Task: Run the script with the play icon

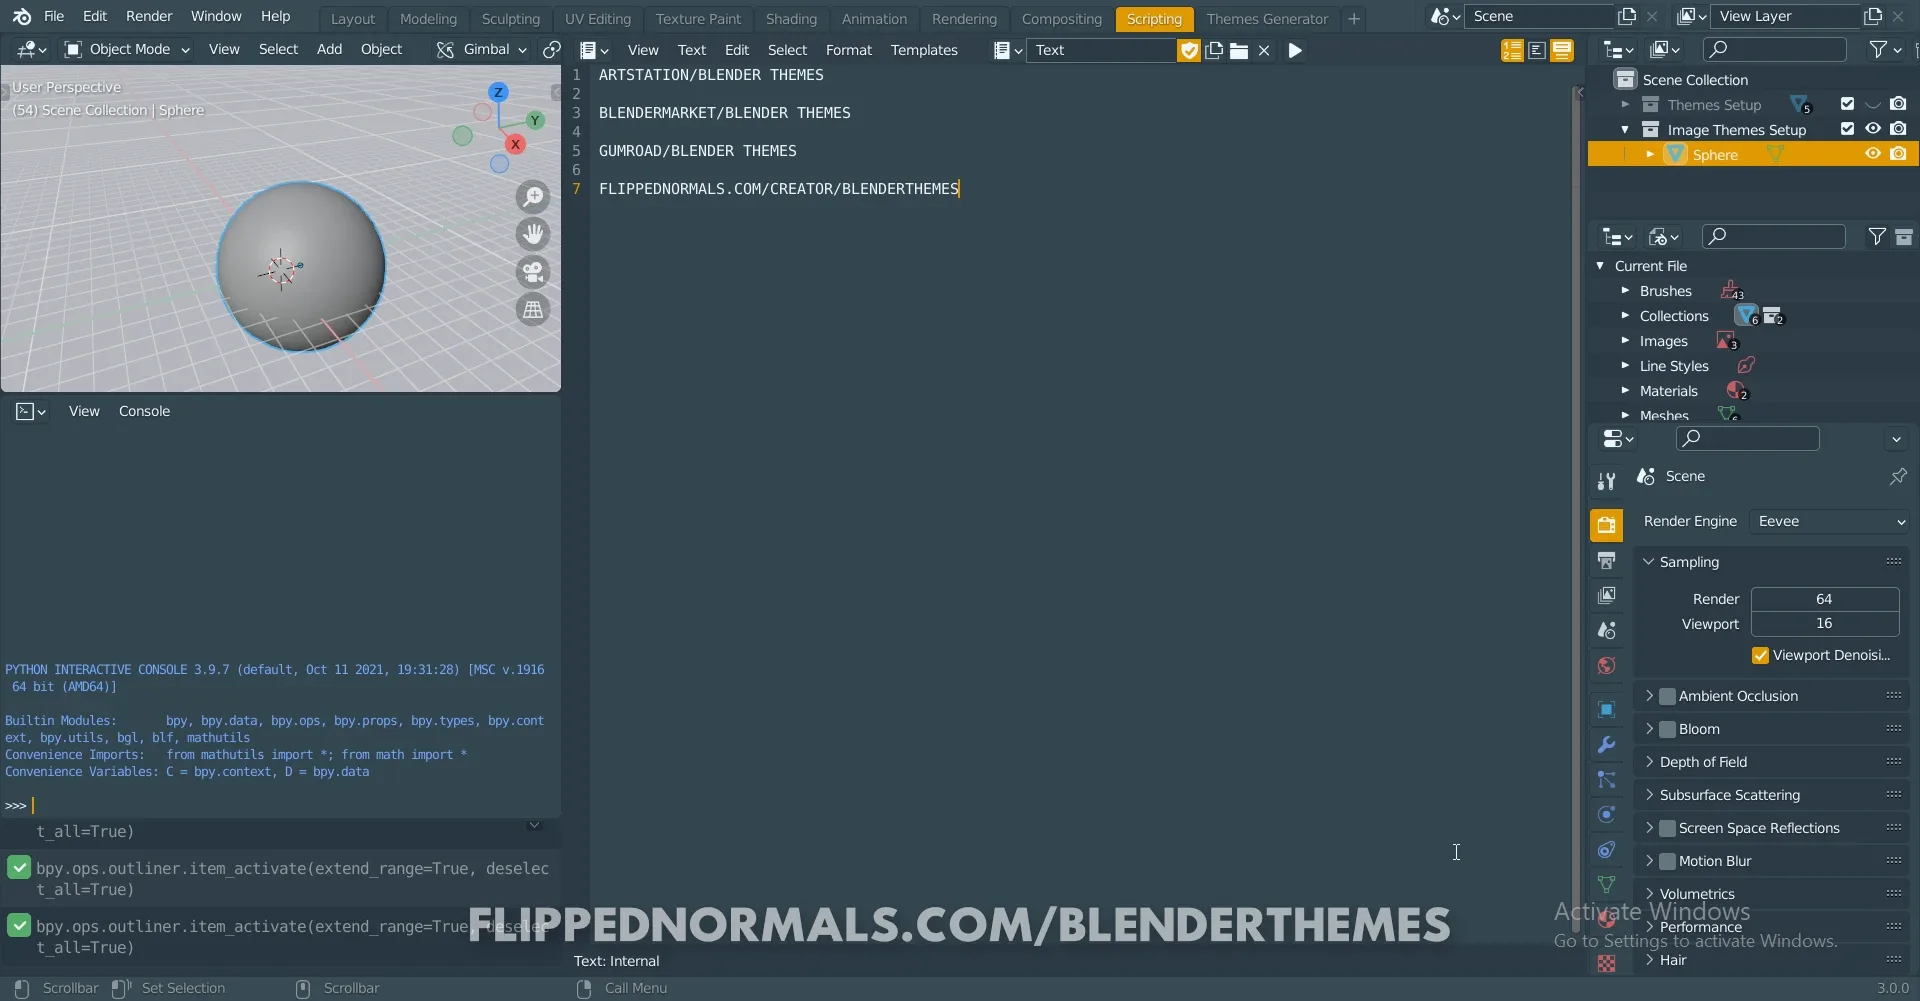Action: coord(1295,50)
